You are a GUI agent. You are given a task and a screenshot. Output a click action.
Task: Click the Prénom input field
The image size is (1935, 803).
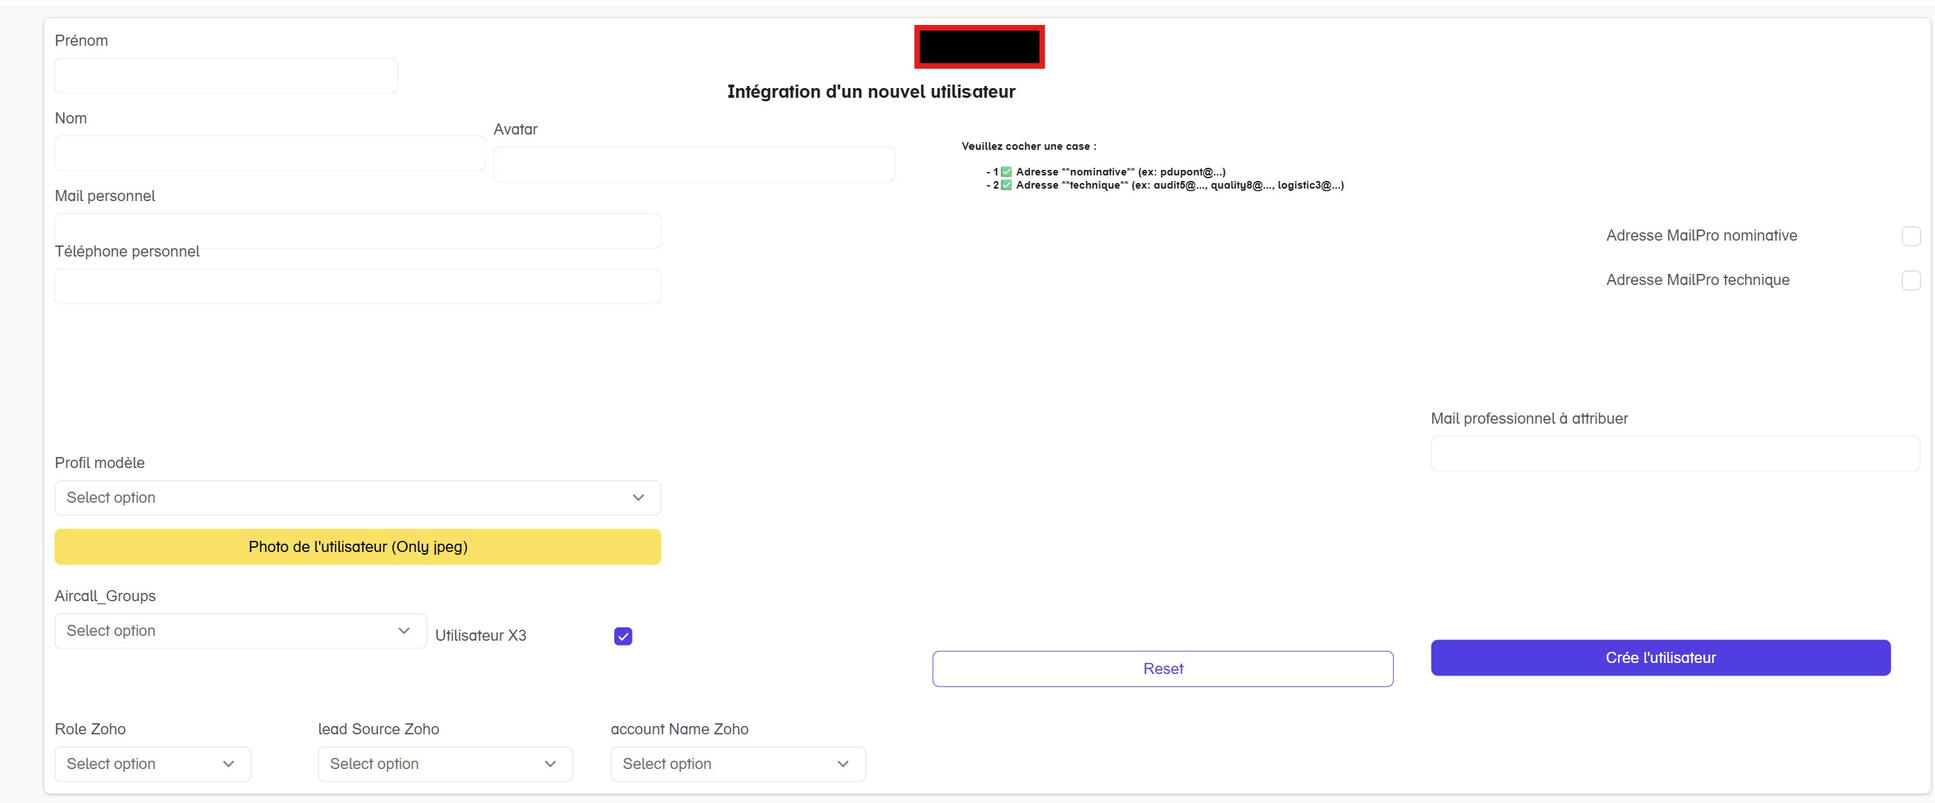click(x=226, y=76)
